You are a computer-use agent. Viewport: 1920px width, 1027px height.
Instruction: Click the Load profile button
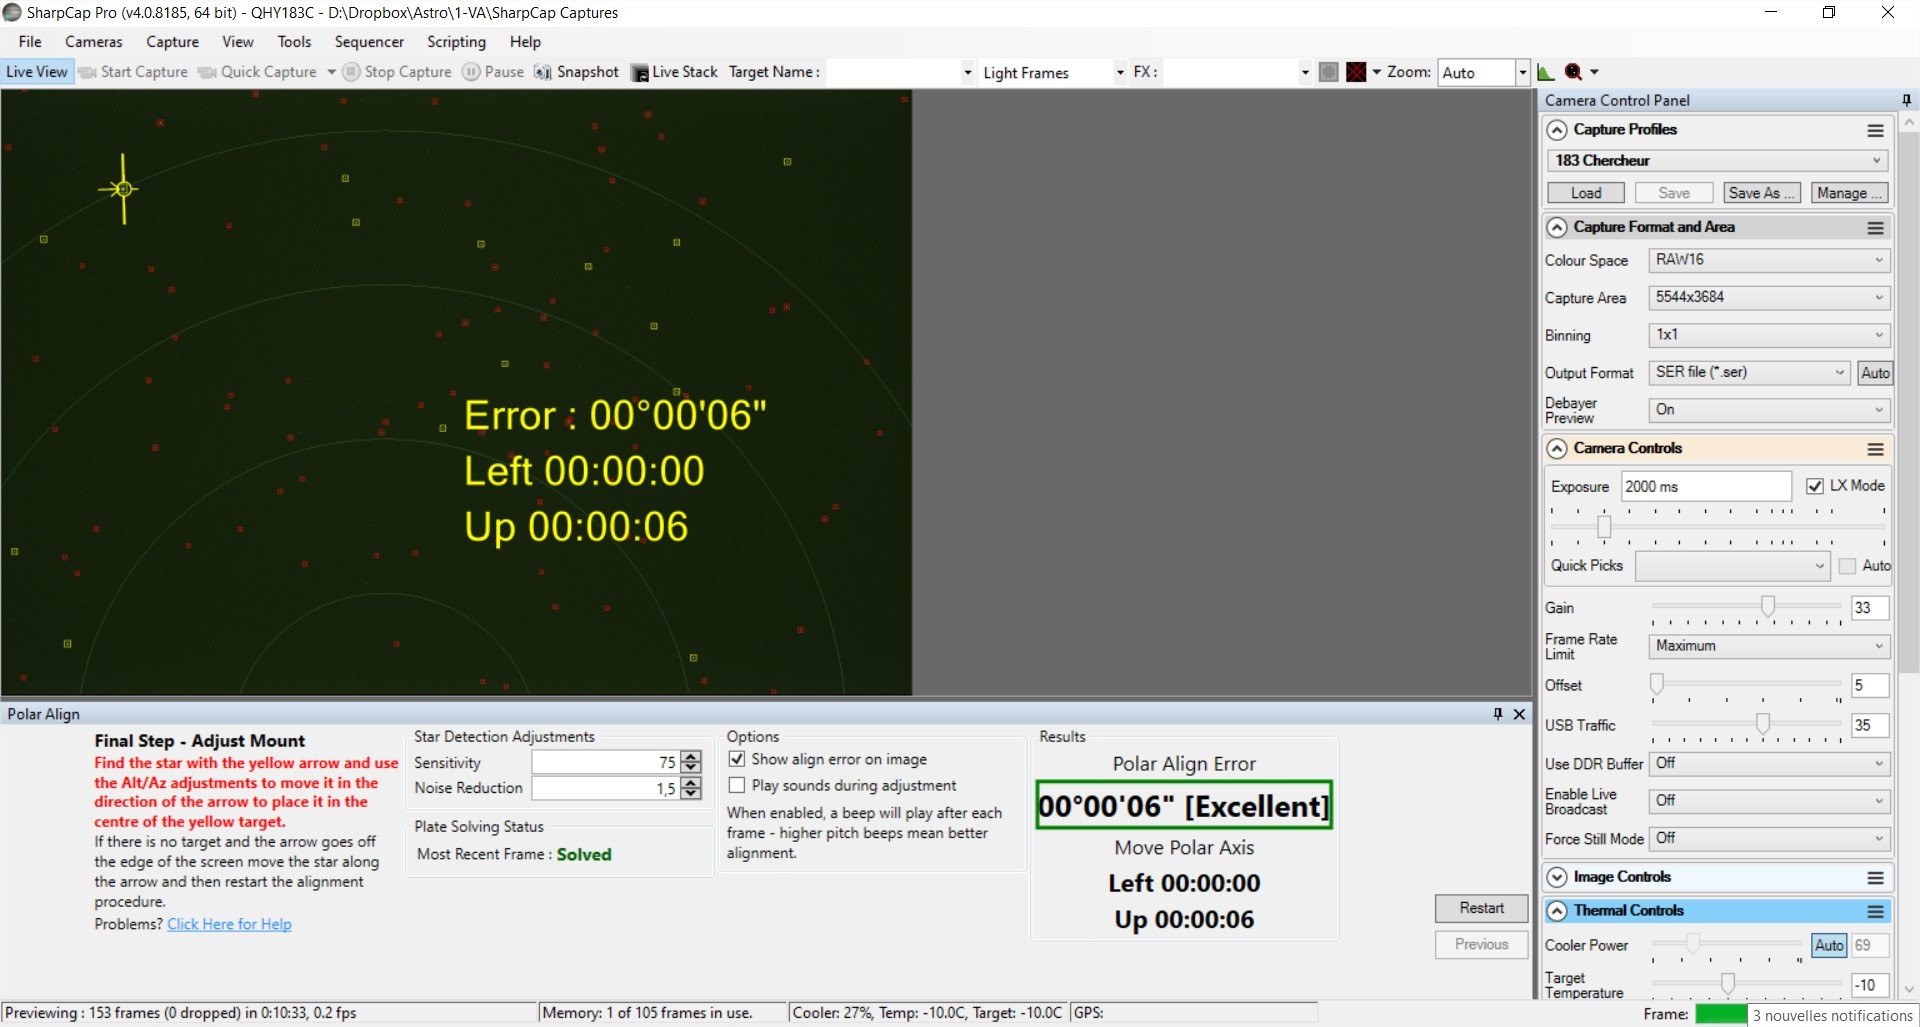click(x=1586, y=193)
